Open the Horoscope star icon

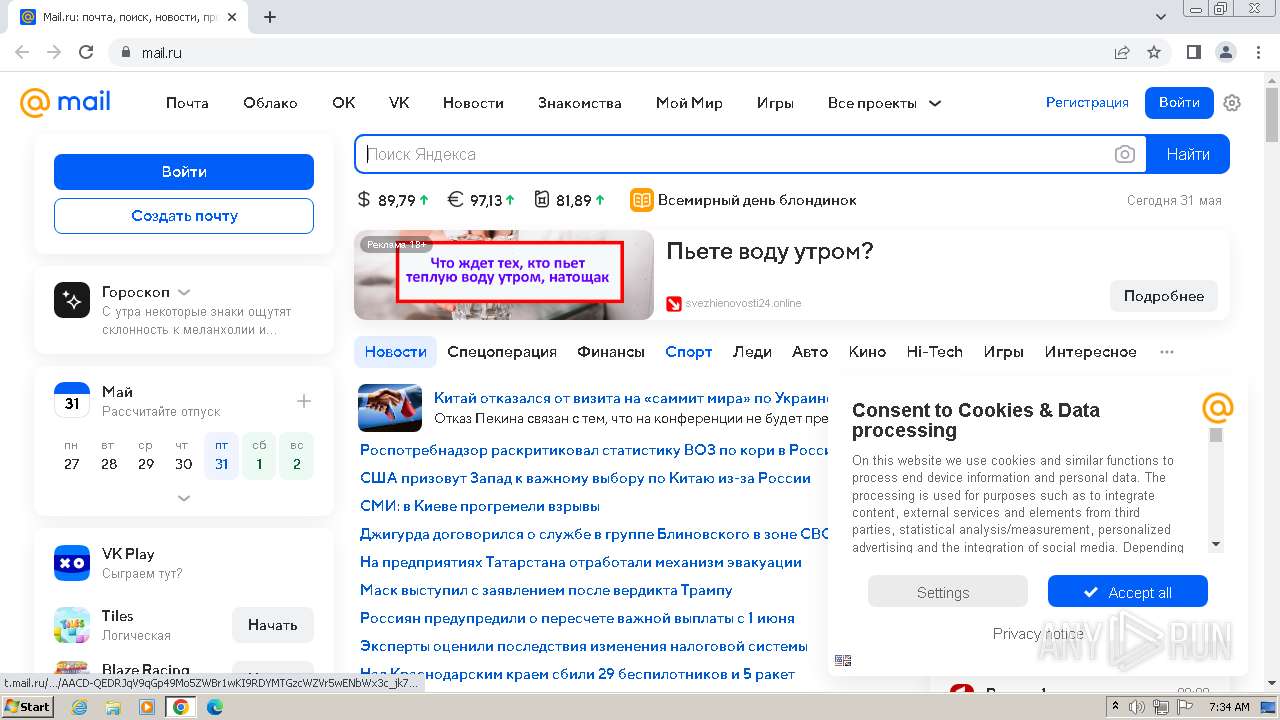click(72, 300)
